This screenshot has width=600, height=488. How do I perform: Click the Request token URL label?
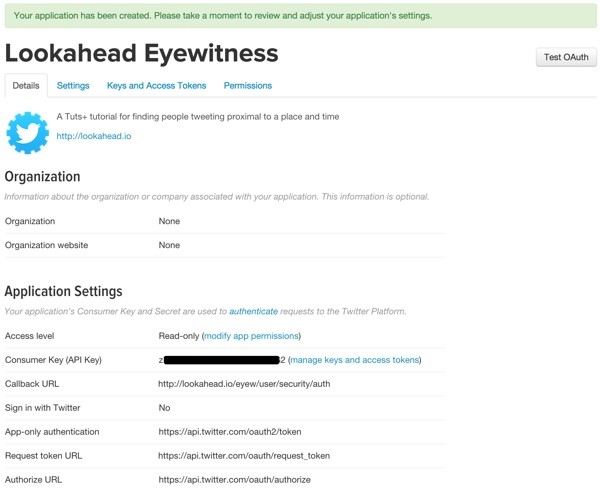(x=43, y=456)
